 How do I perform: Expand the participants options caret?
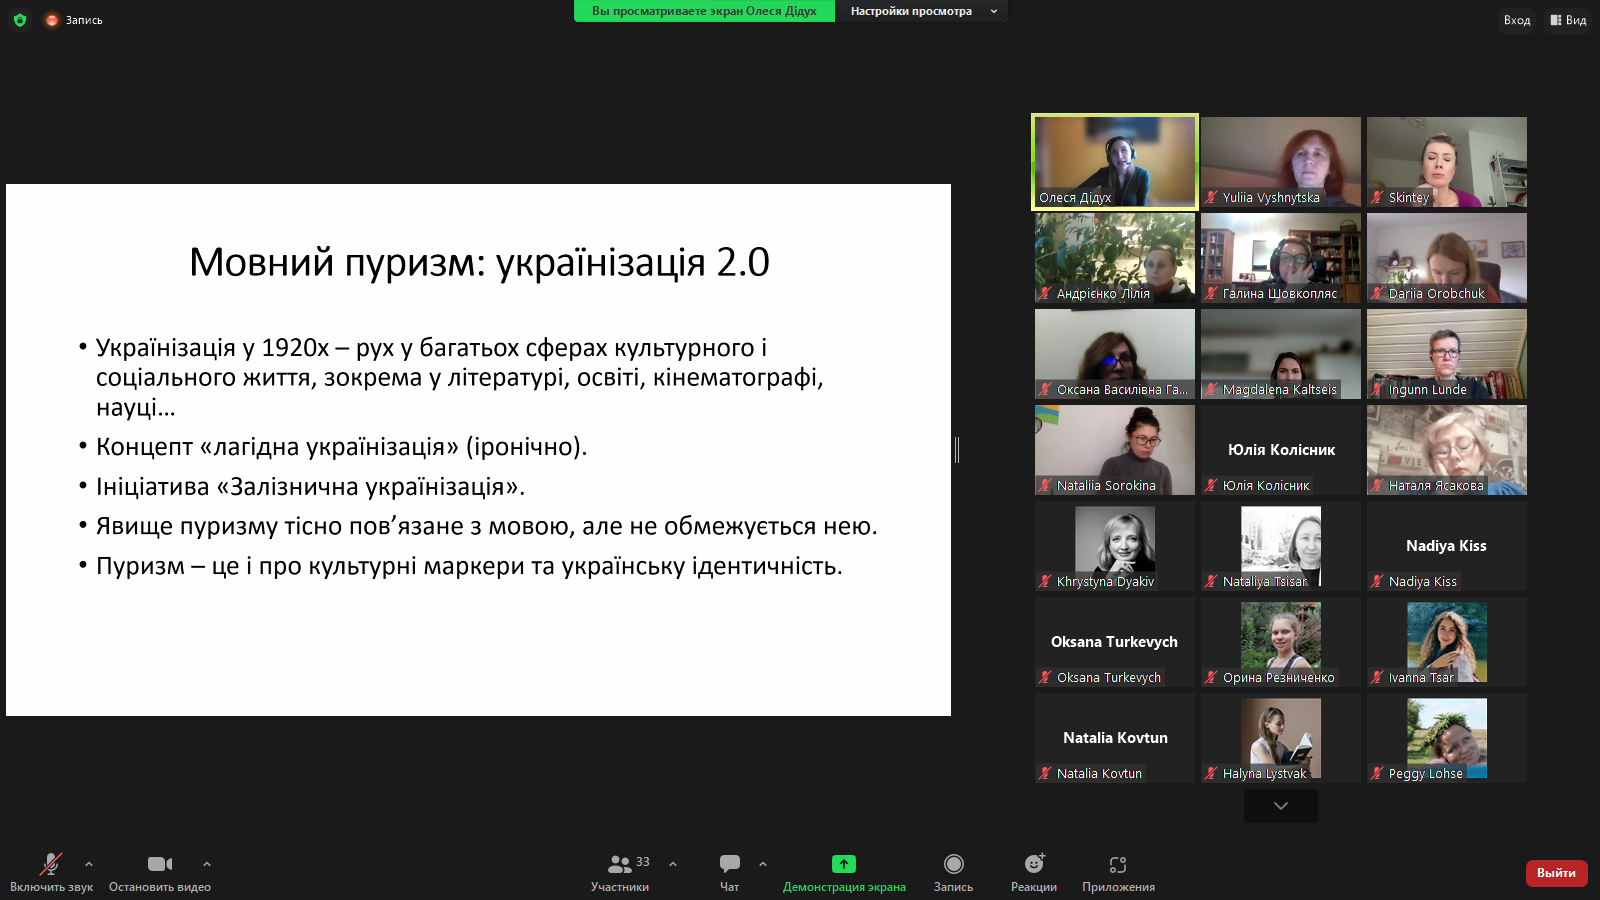673,864
